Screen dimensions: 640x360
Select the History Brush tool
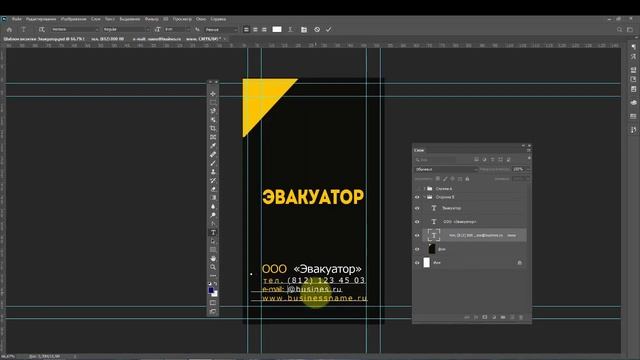(213, 180)
